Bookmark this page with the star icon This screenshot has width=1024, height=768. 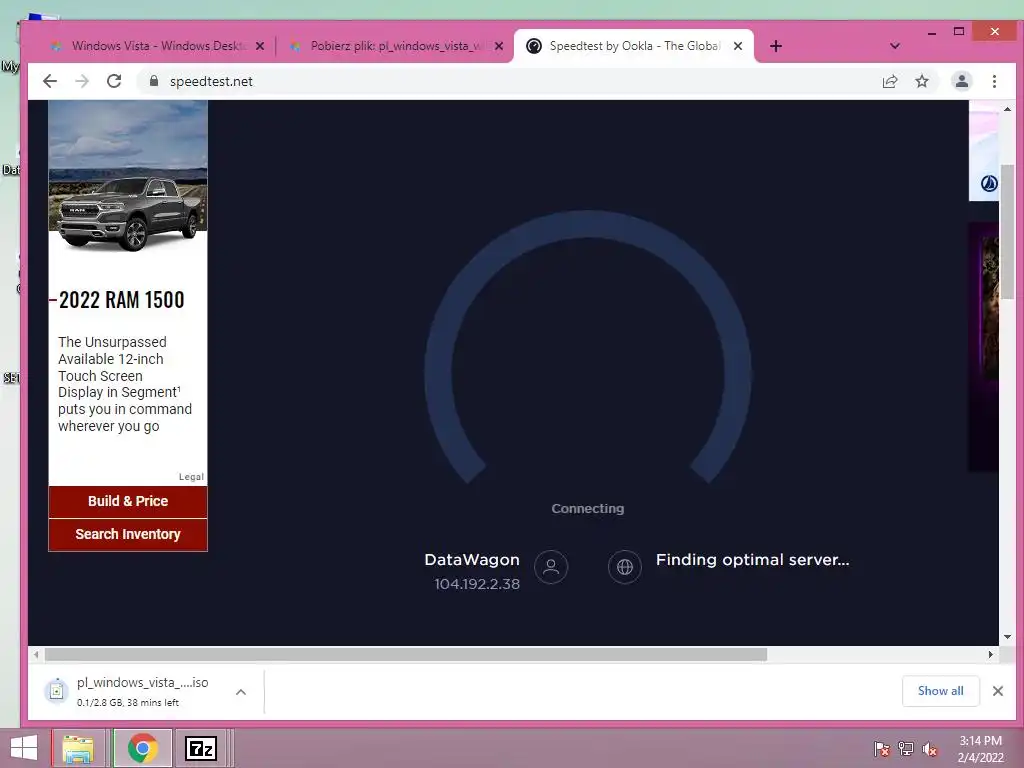(921, 81)
